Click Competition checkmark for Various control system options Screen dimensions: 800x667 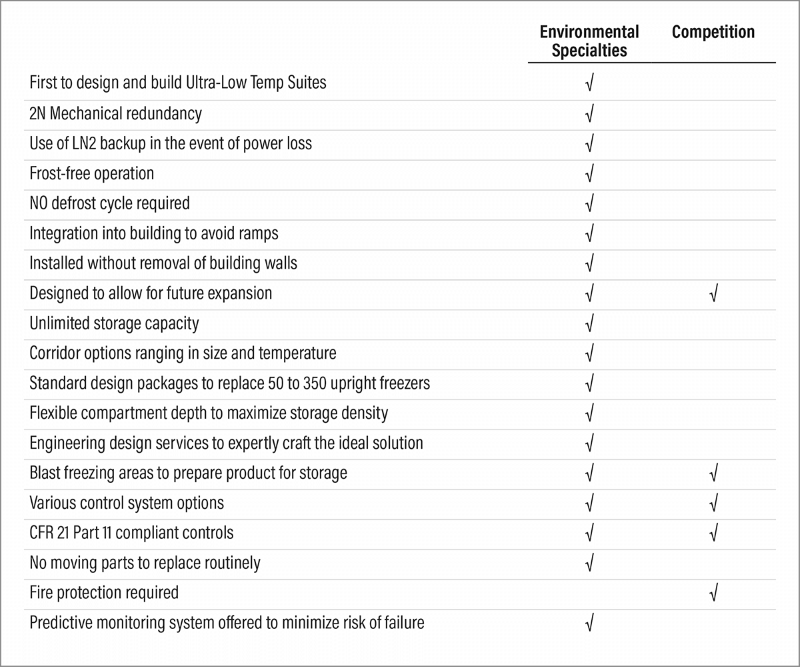[x=713, y=504]
